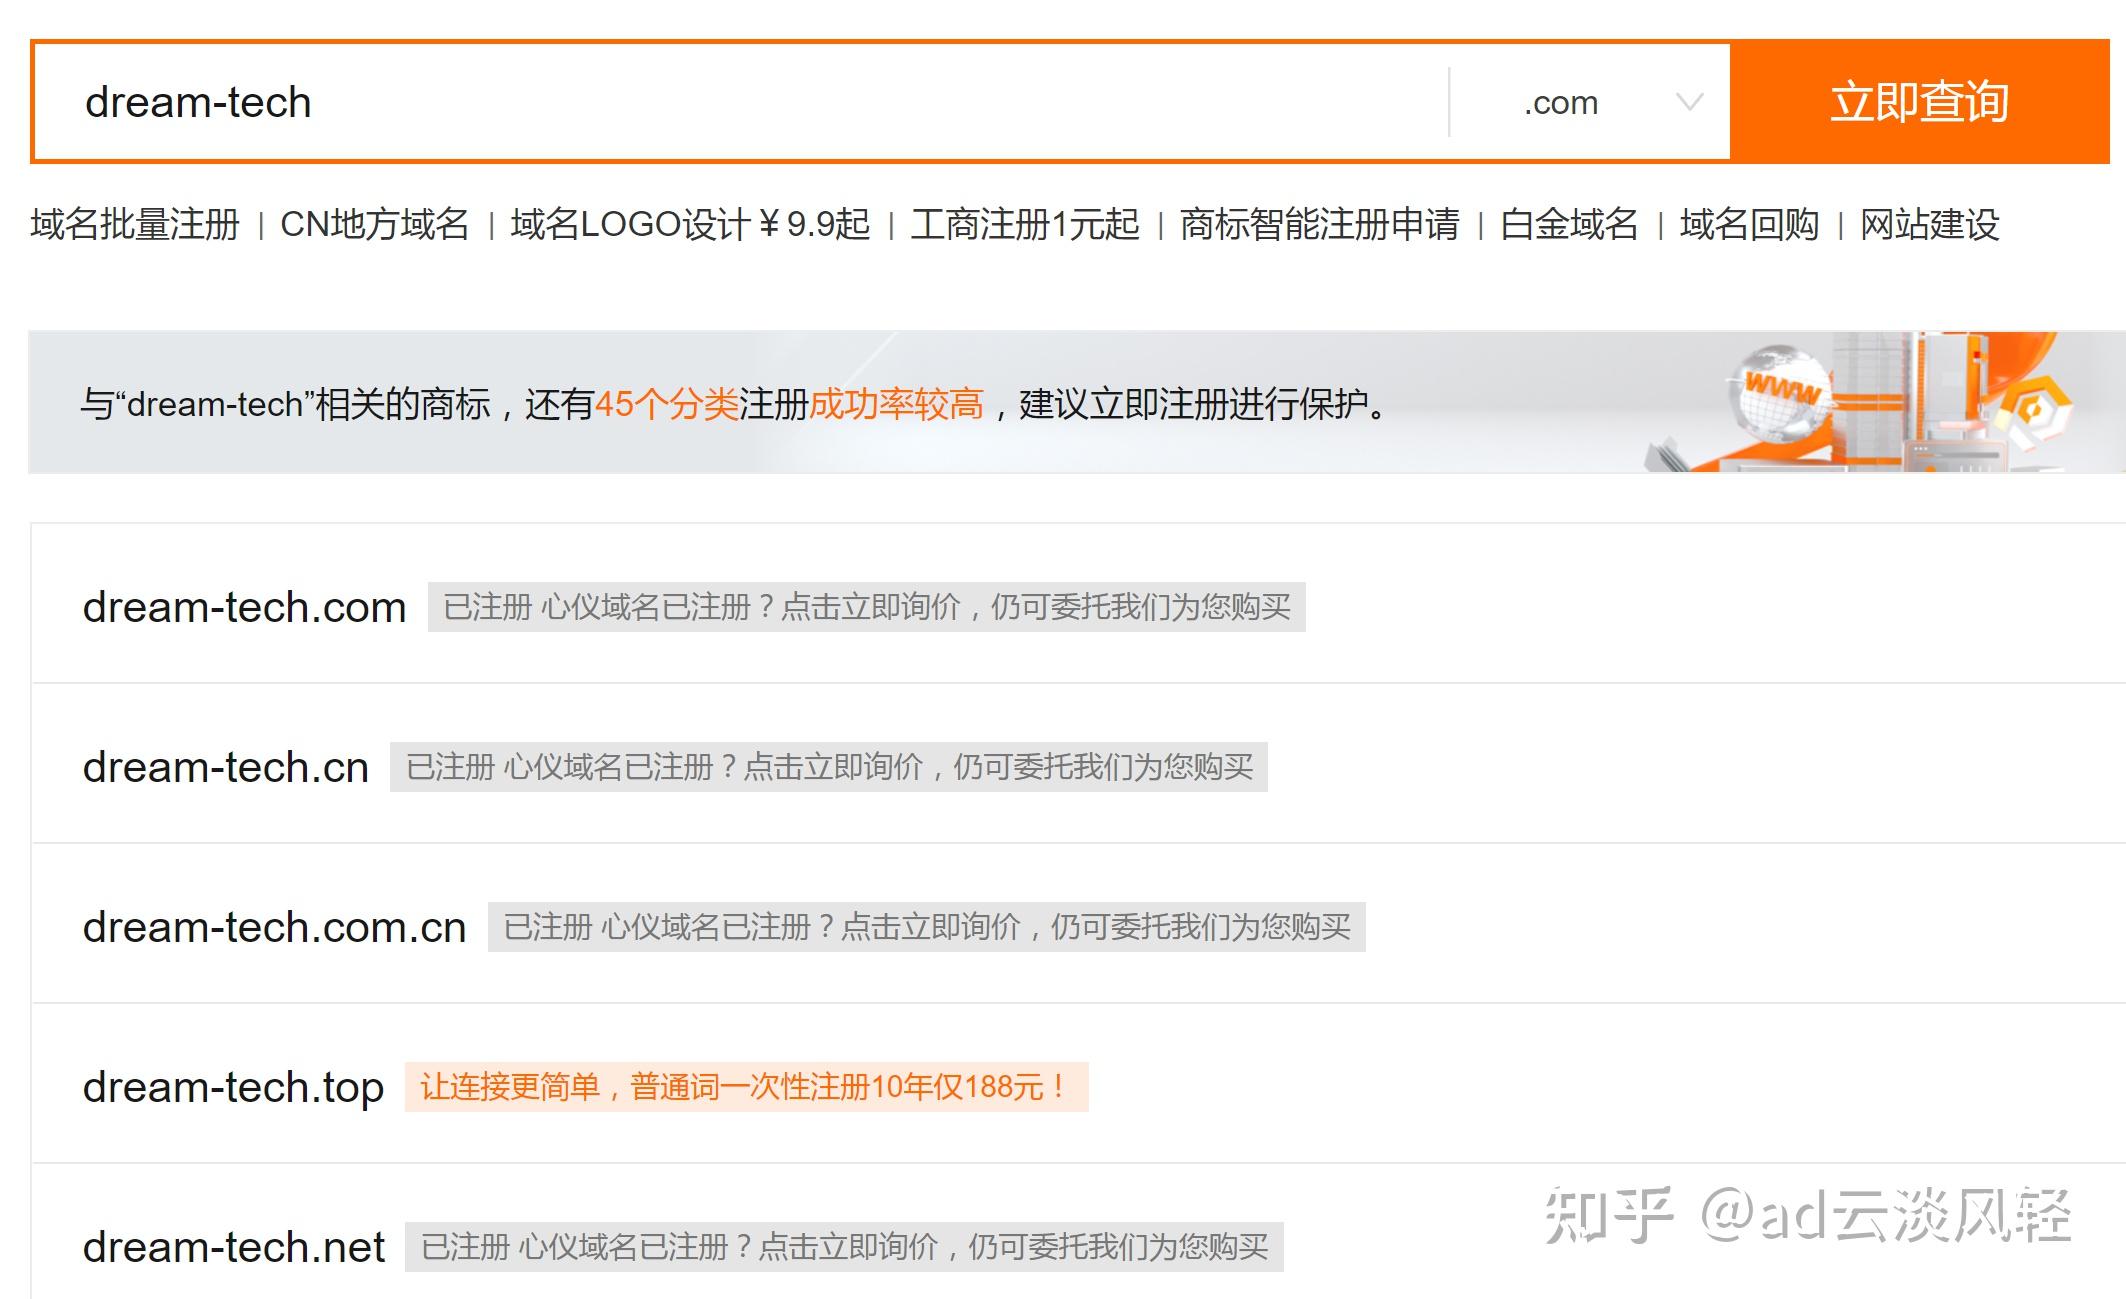Open the 工商注册1元起 link
Viewport: 2126px width, 1299px height.
[1024, 224]
